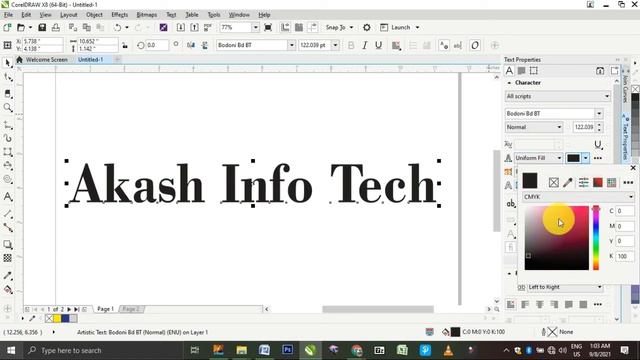Screen dimensions: 640x360
Task: Open the Table menu
Action: pyautogui.click(x=192, y=15)
